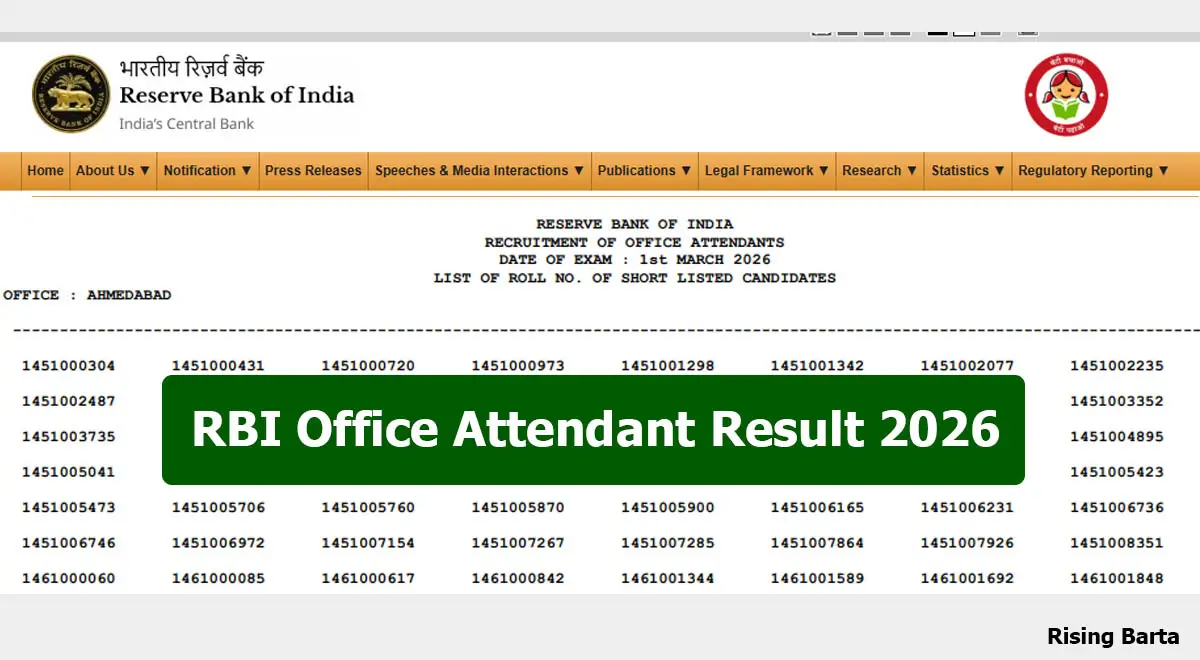Click the DATE OF EXAM : 1st MARCH 2026 line
This screenshot has width=1200, height=660.
pos(634,260)
